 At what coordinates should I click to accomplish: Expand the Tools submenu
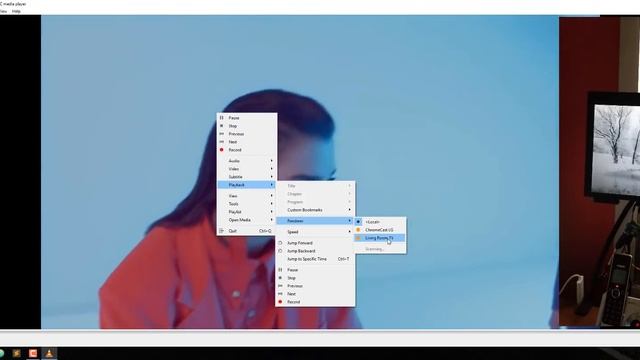pos(247,204)
